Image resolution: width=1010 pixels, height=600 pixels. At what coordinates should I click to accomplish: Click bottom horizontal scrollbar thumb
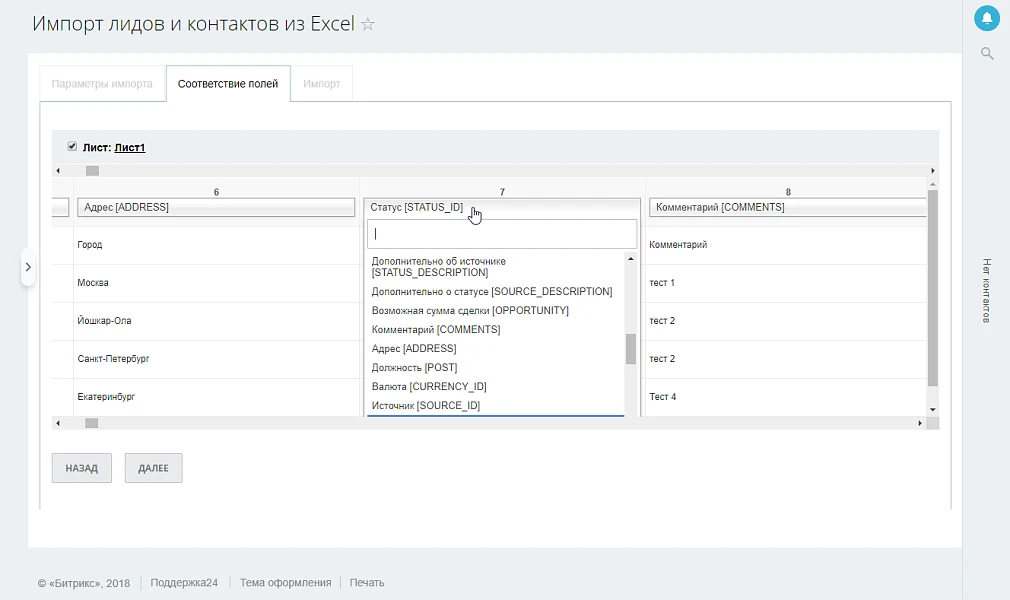pyautogui.click(x=91, y=423)
